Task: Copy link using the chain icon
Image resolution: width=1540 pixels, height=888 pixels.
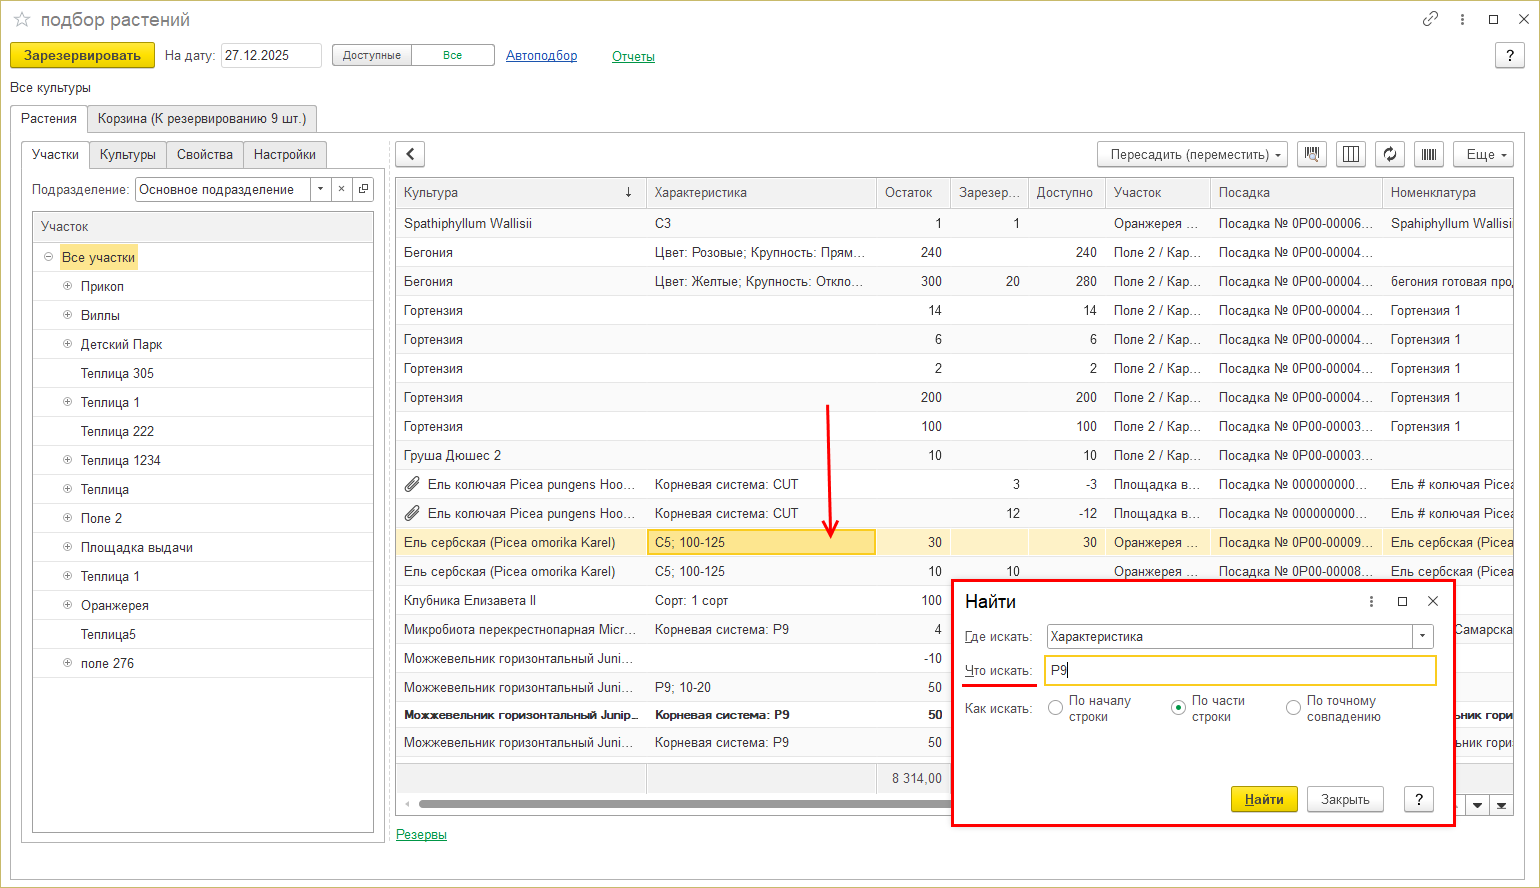Action: 1430,19
